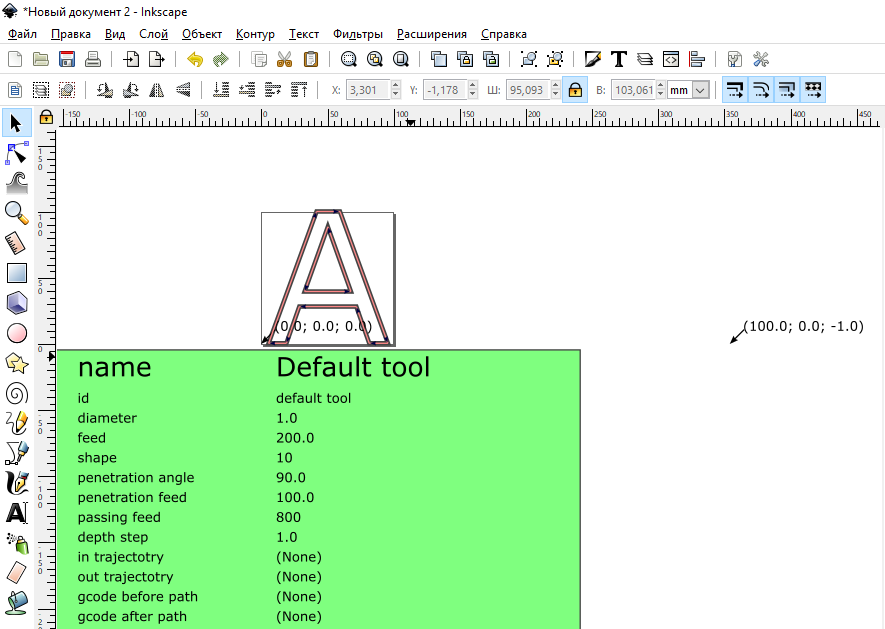Image resolution: width=885 pixels, height=629 pixels.
Task: Zoom to fit page
Action: [x=401, y=59]
